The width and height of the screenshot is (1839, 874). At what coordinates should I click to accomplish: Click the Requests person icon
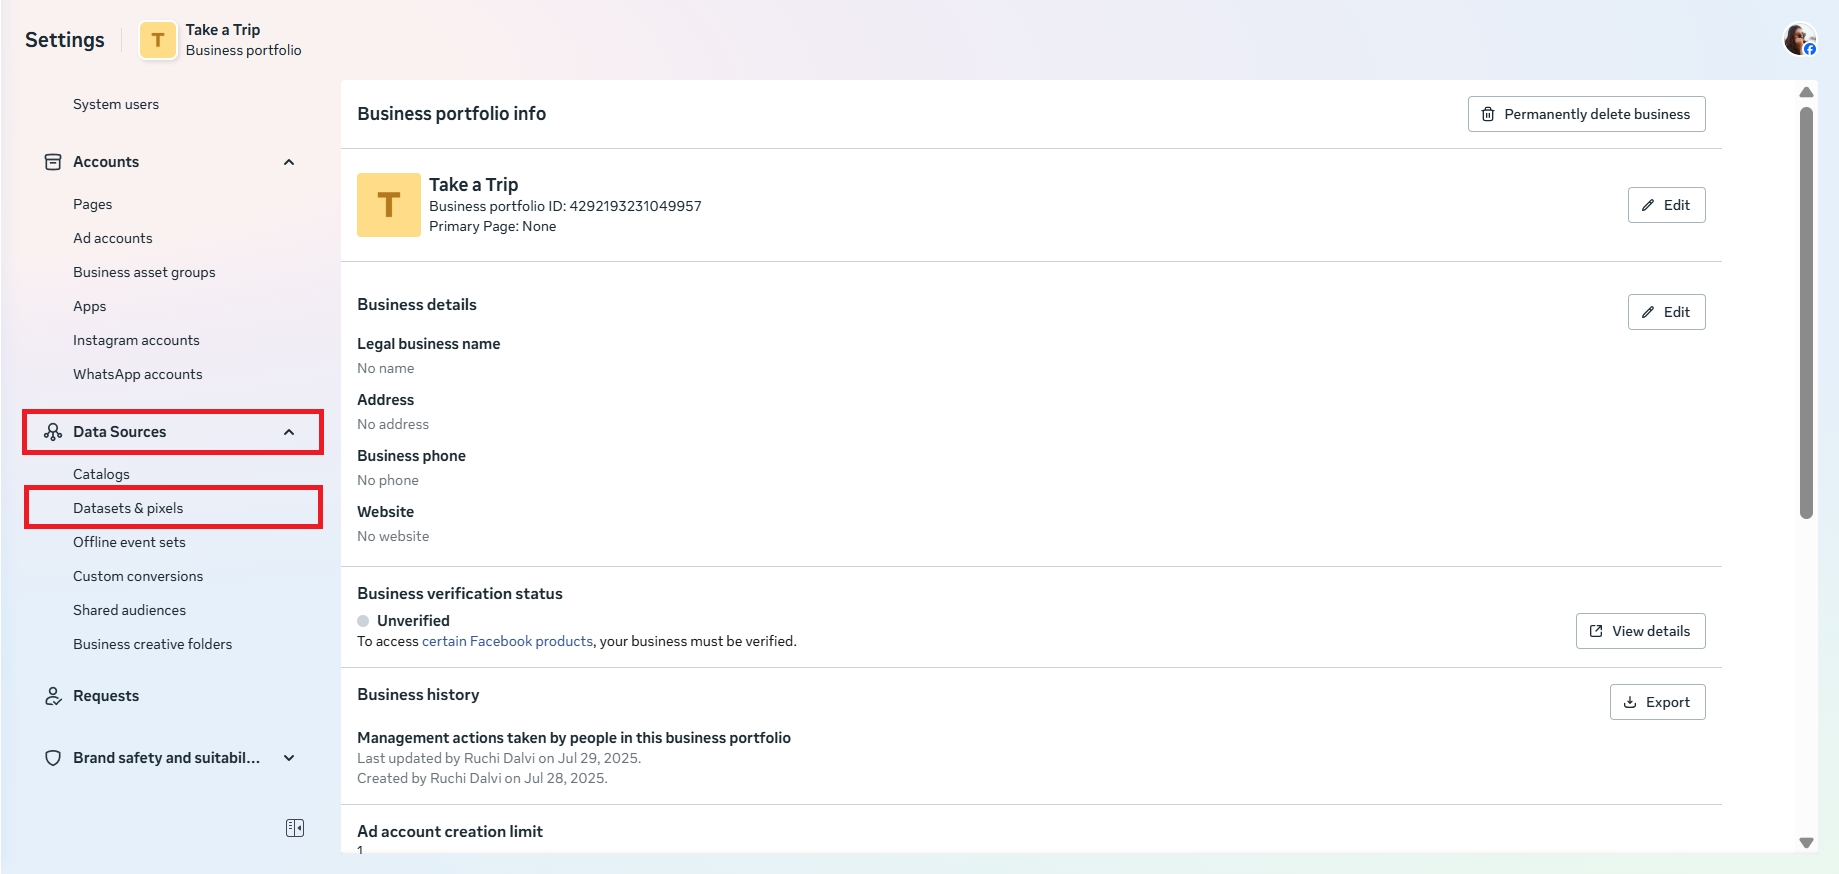[x=53, y=696]
